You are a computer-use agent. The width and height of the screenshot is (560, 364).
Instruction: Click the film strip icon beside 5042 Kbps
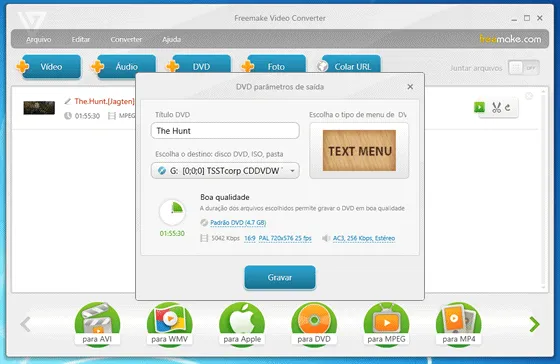pos(204,238)
